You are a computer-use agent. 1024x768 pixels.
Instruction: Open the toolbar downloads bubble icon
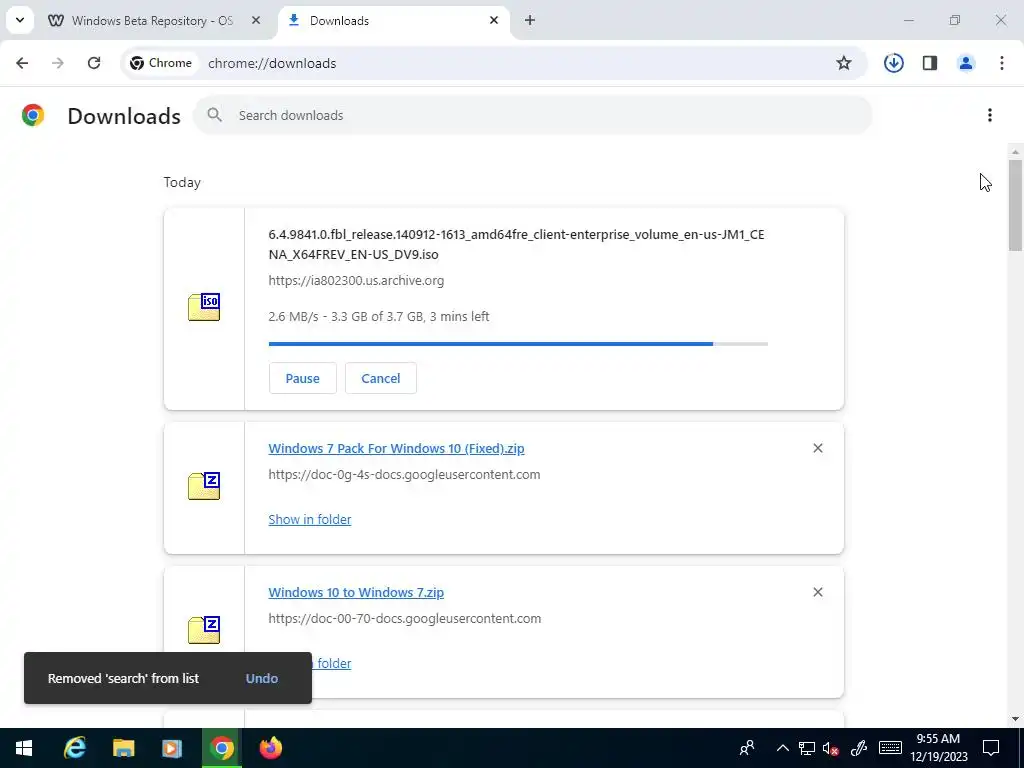(x=893, y=63)
